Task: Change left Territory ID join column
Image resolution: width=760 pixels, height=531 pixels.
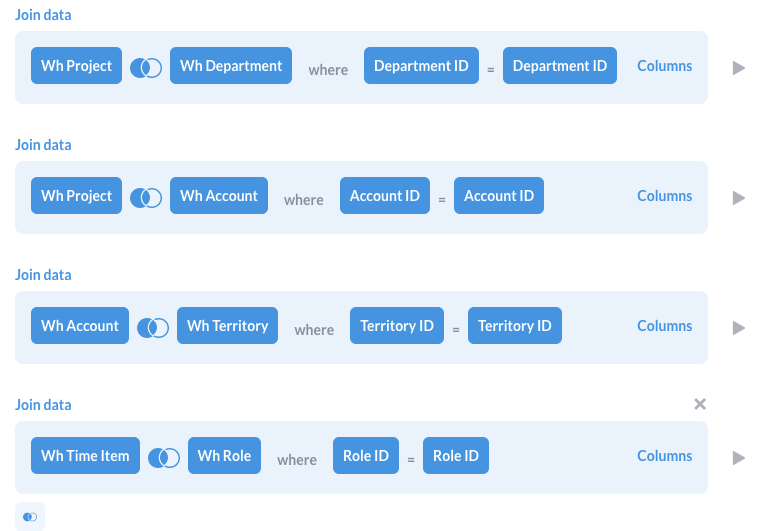Action: click(397, 326)
